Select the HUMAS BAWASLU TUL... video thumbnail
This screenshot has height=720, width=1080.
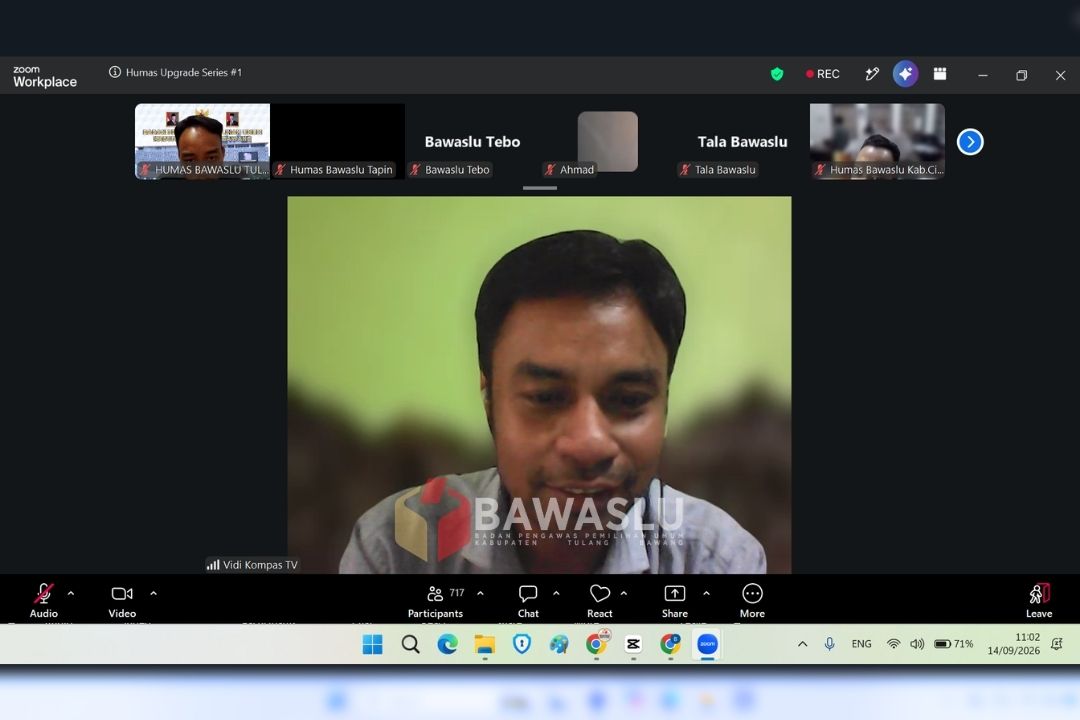tap(202, 141)
